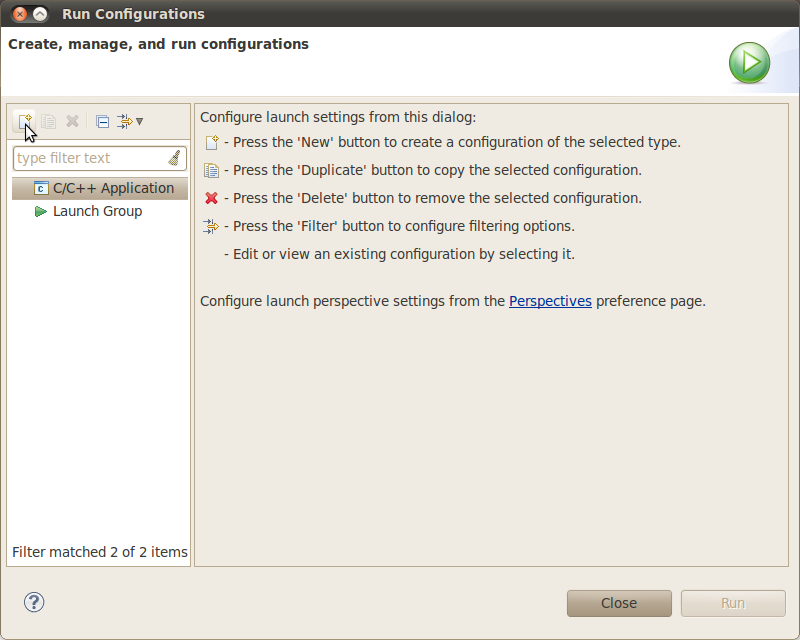Viewport: 800px width, 640px height.
Task: Click the grayed Delete configuration toolbar icon
Action: tap(72, 121)
